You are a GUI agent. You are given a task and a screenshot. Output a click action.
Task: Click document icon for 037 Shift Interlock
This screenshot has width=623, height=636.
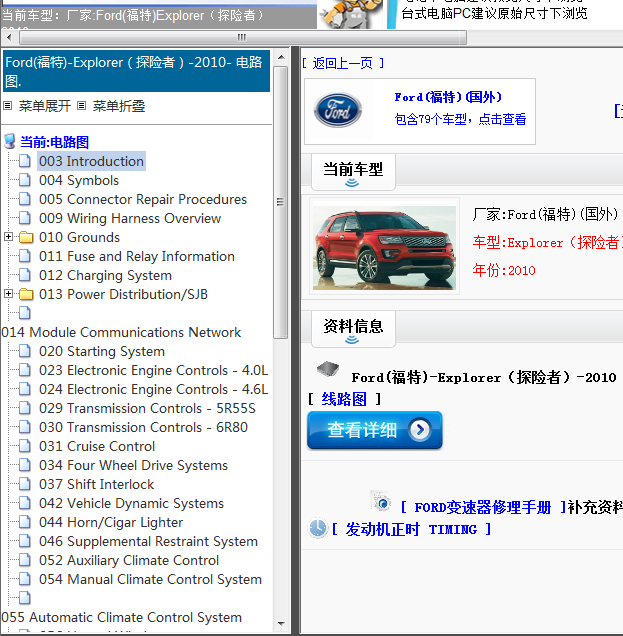pos(25,484)
